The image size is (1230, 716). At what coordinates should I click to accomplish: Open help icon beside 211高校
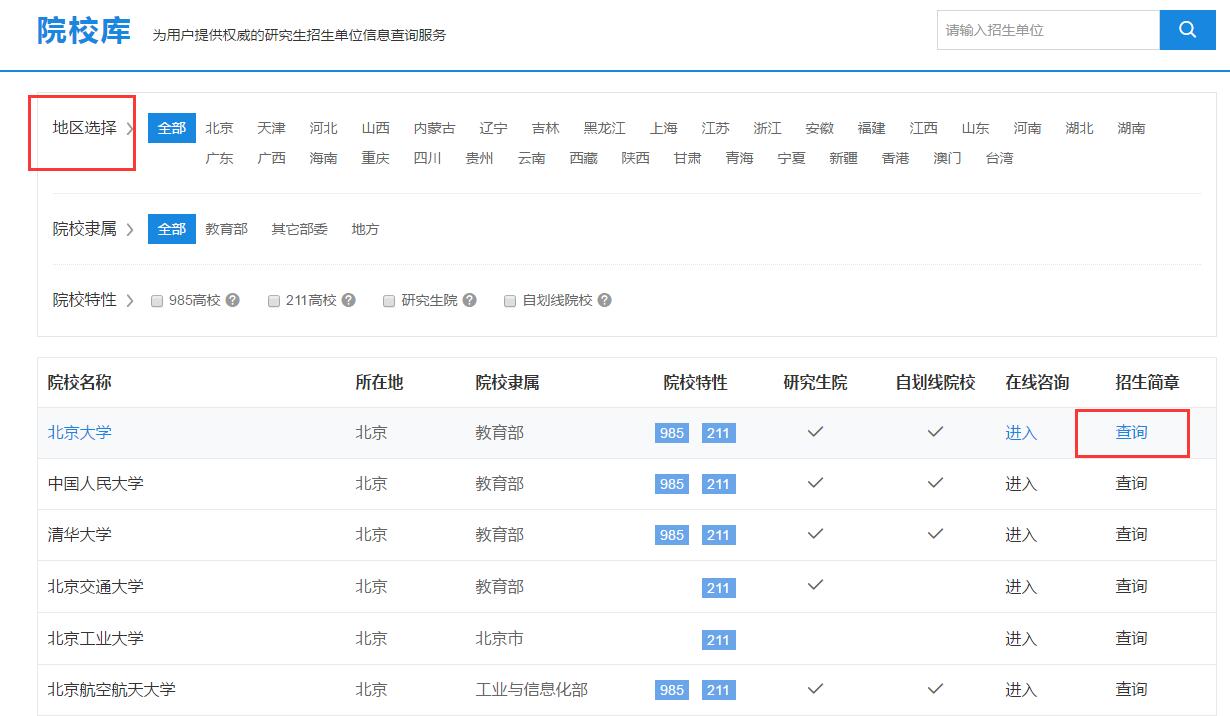(x=349, y=300)
